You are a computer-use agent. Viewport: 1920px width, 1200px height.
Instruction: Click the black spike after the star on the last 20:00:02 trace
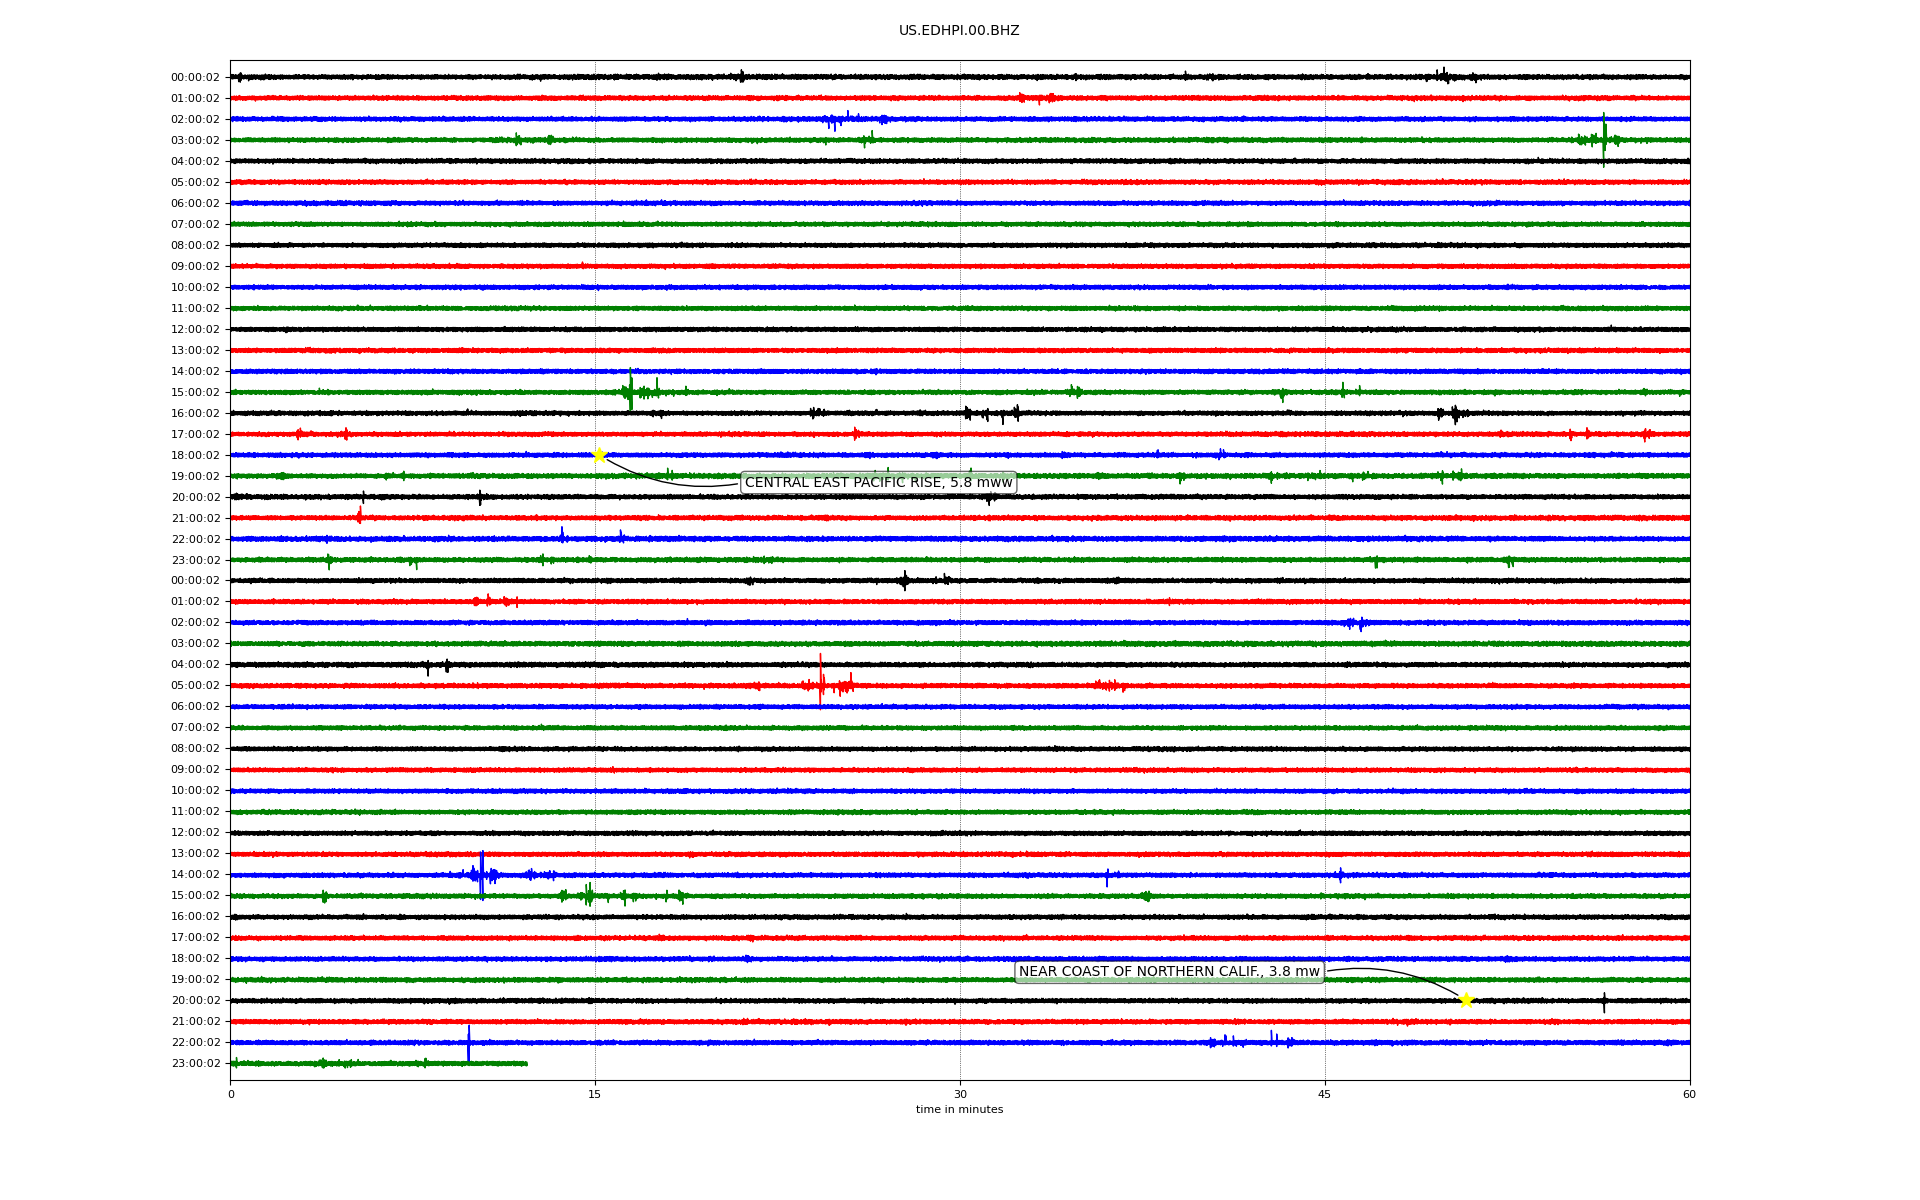point(1604,1002)
